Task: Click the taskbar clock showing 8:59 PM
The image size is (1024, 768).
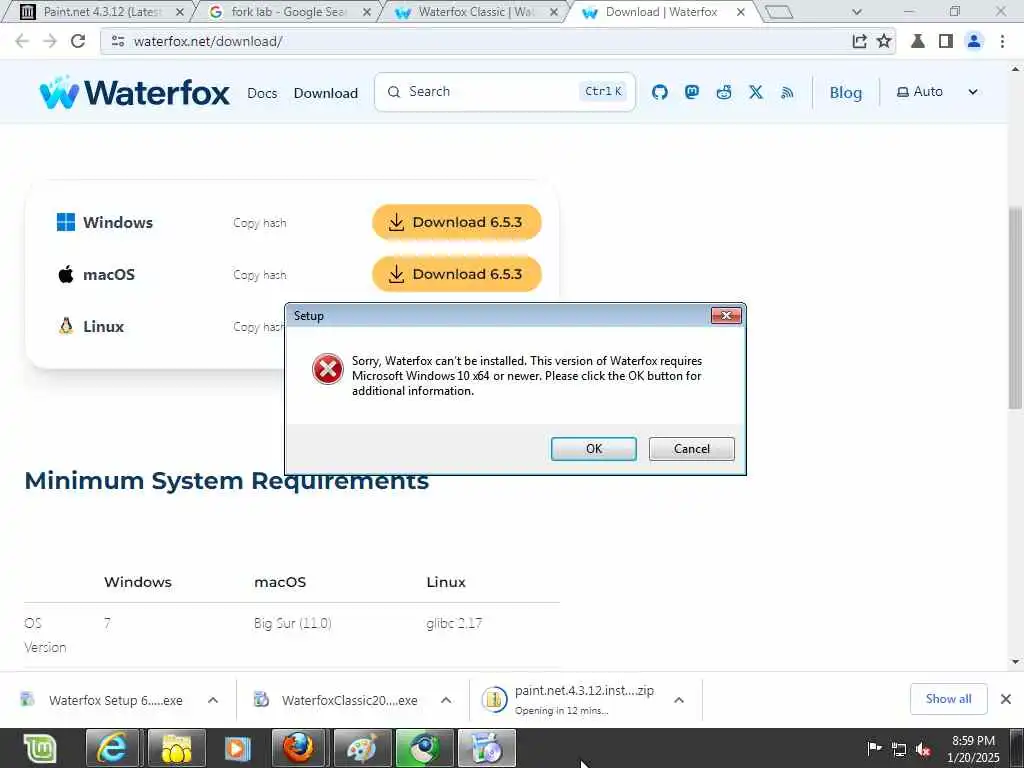Action: coord(973,748)
